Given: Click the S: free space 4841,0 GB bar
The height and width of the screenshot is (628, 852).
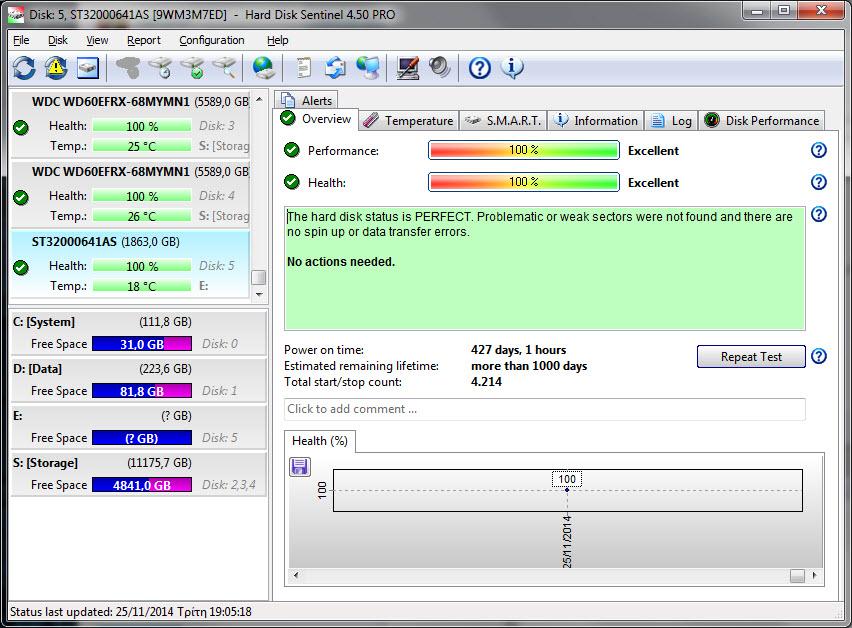Looking at the screenshot, I should [142, 485].
